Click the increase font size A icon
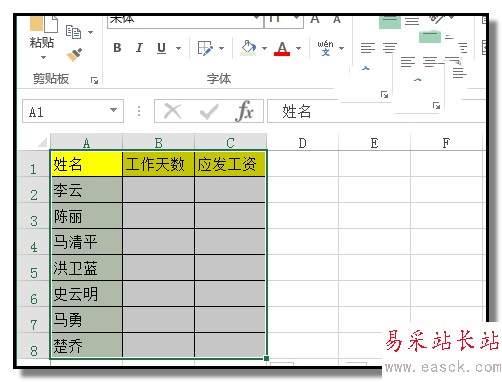Screen dimensions: 502x382 [315, 20]
